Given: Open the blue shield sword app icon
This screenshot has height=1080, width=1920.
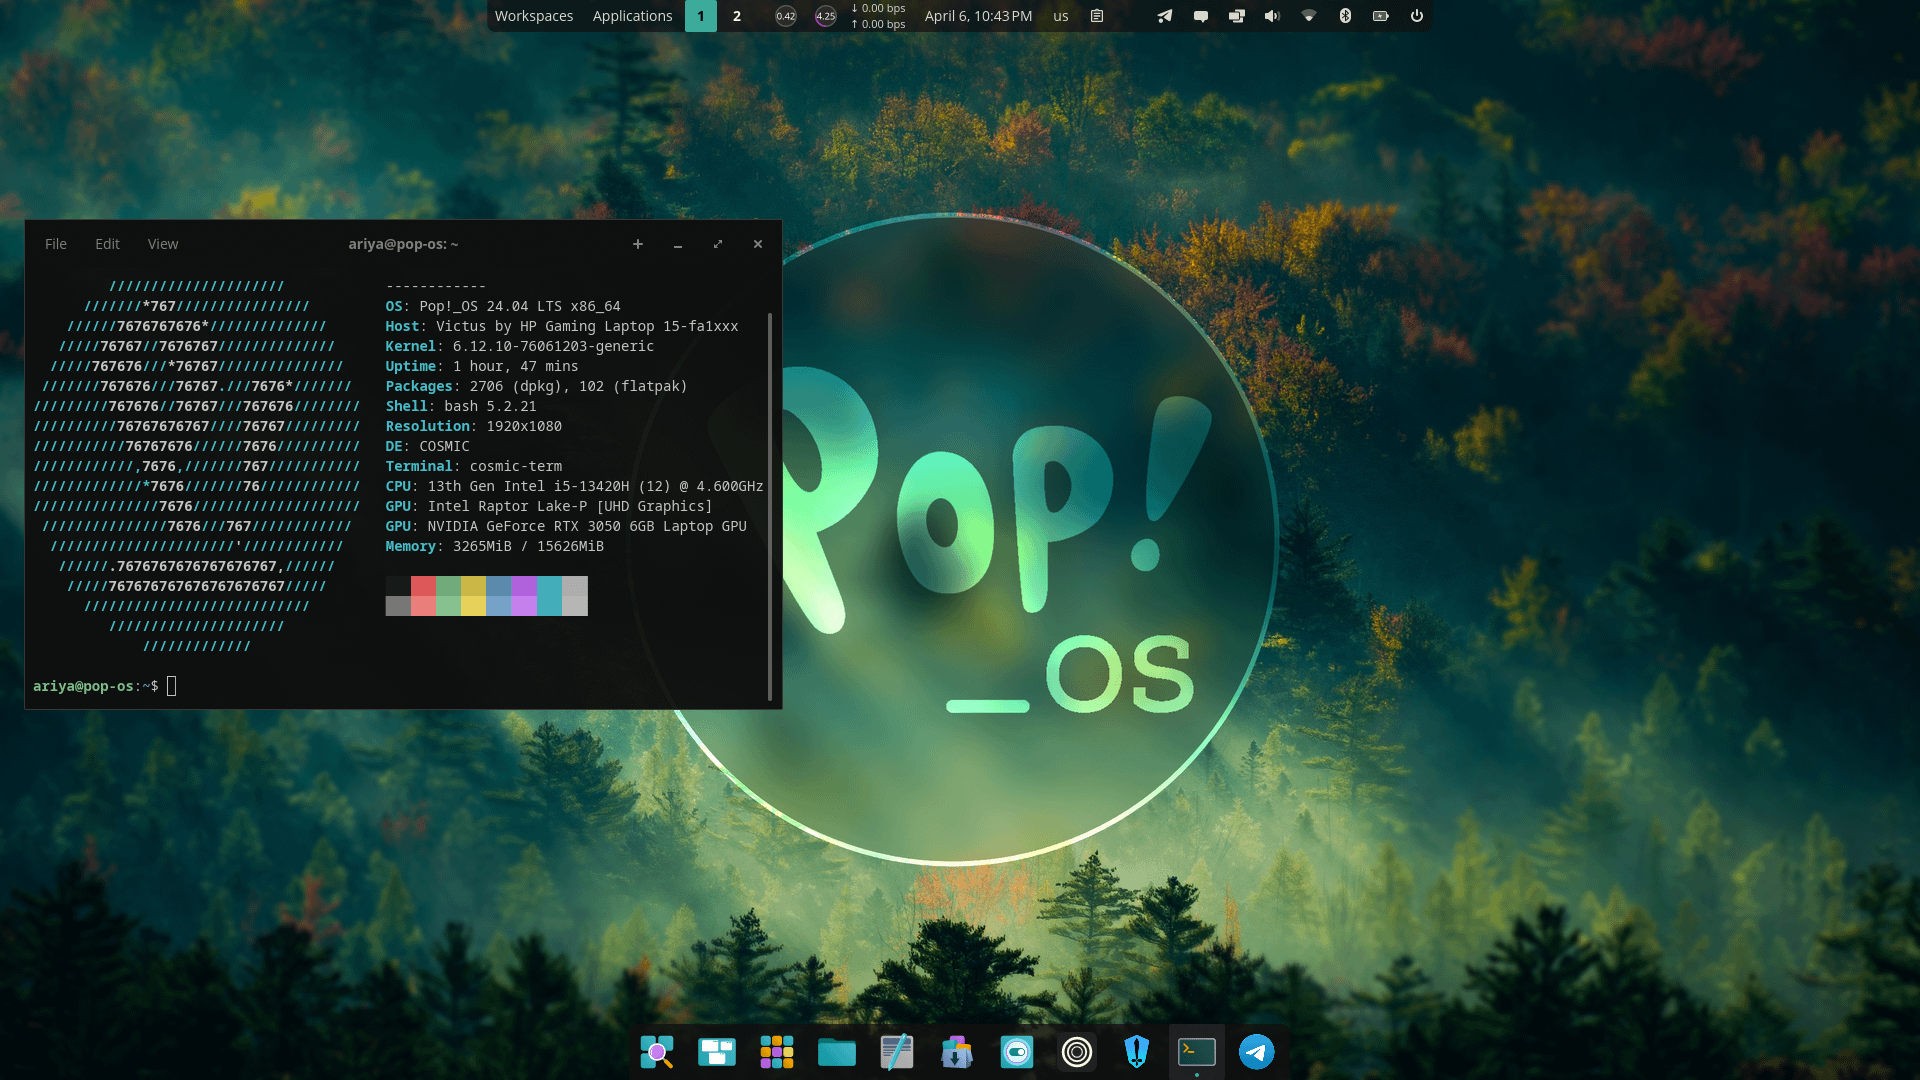Looking at the screenshot, I should 1136,1052.
